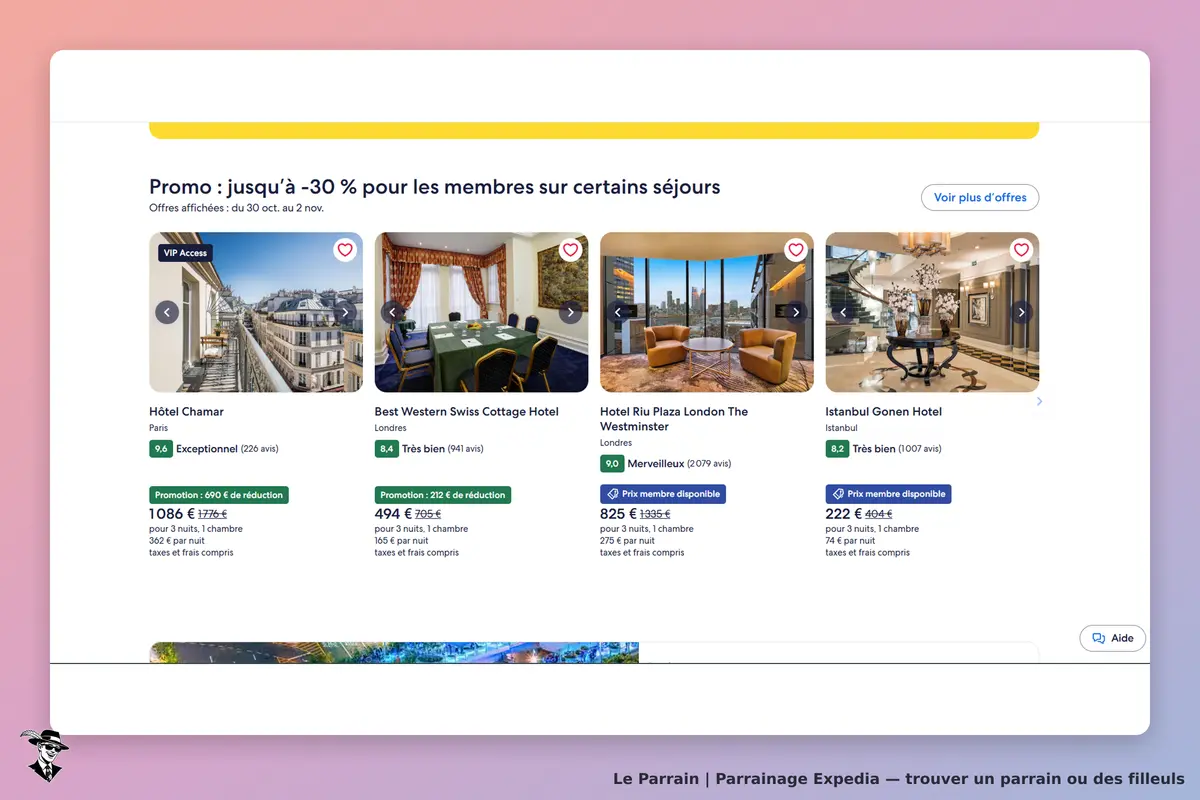Click the (226 avis) review count

(258, 449)
